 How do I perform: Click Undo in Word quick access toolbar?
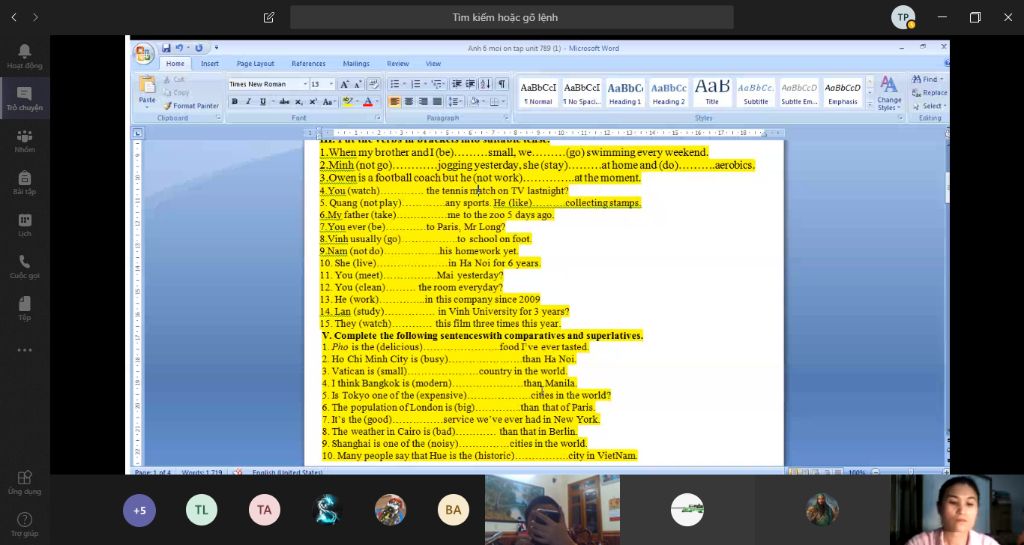click(x=179, y=48)
